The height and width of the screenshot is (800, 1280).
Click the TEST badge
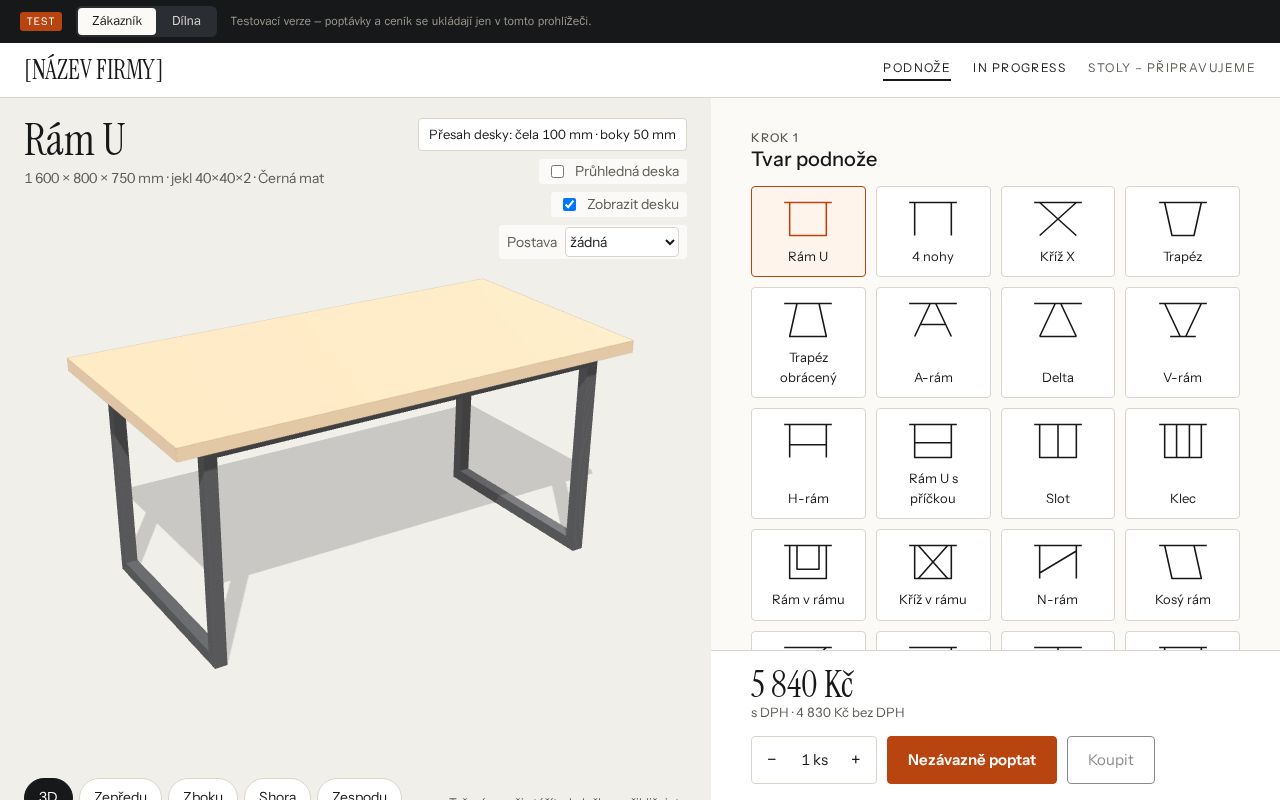[x=41, y=21]
